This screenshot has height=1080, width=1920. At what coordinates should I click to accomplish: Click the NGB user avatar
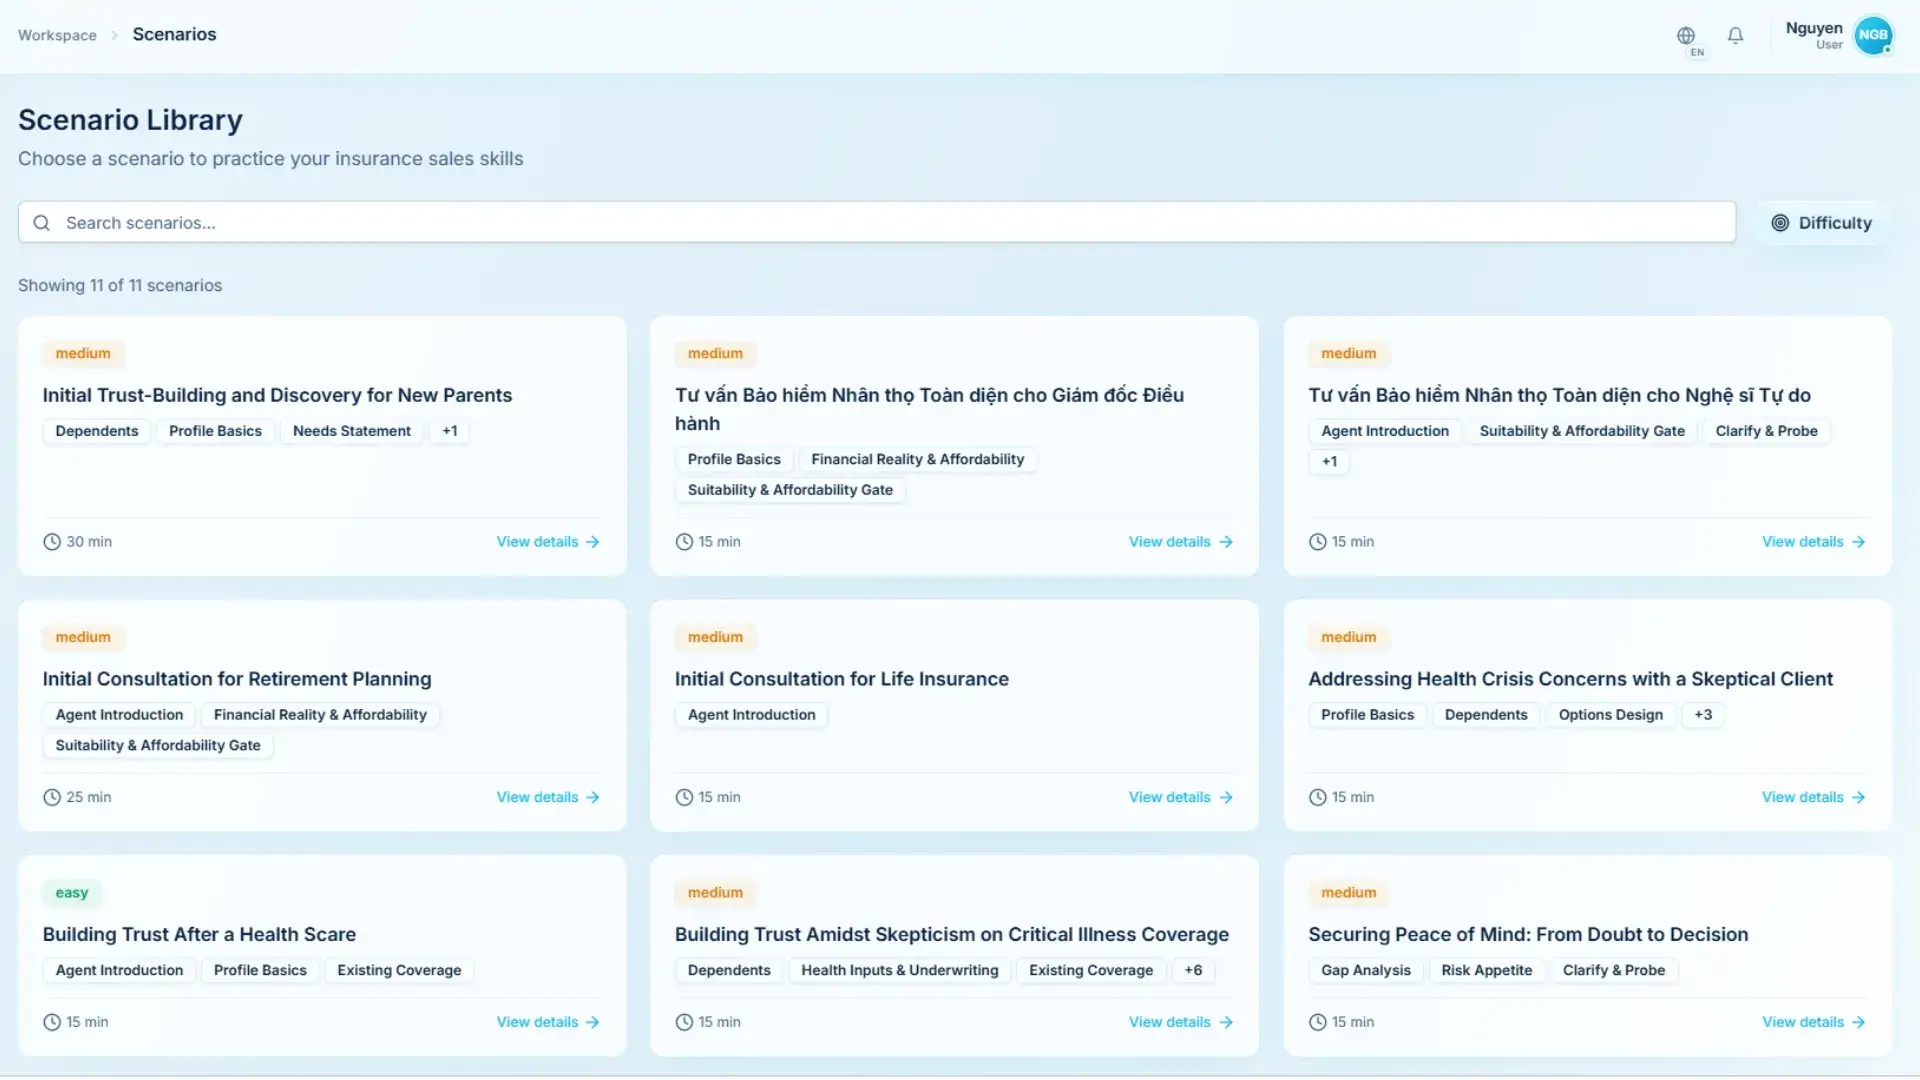1873,35
